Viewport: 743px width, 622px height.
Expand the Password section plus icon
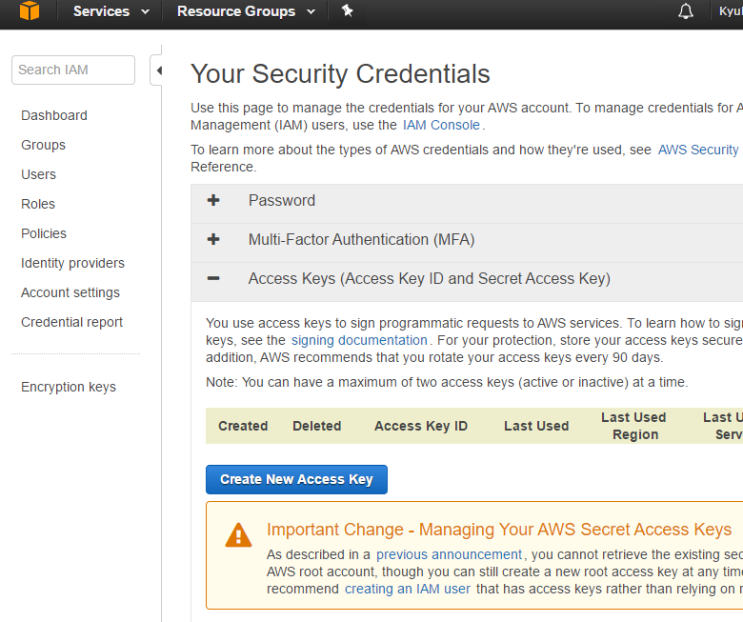point(213,200)
